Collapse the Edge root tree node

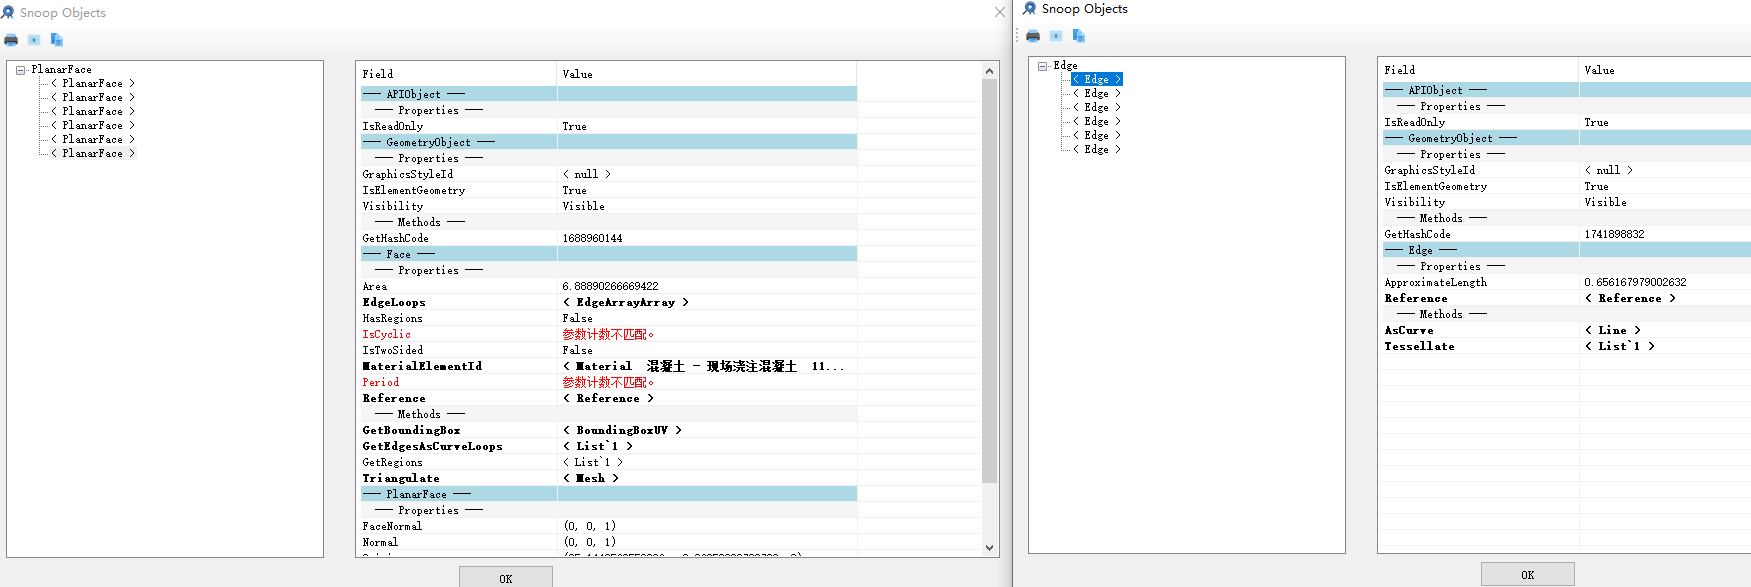1042,66
